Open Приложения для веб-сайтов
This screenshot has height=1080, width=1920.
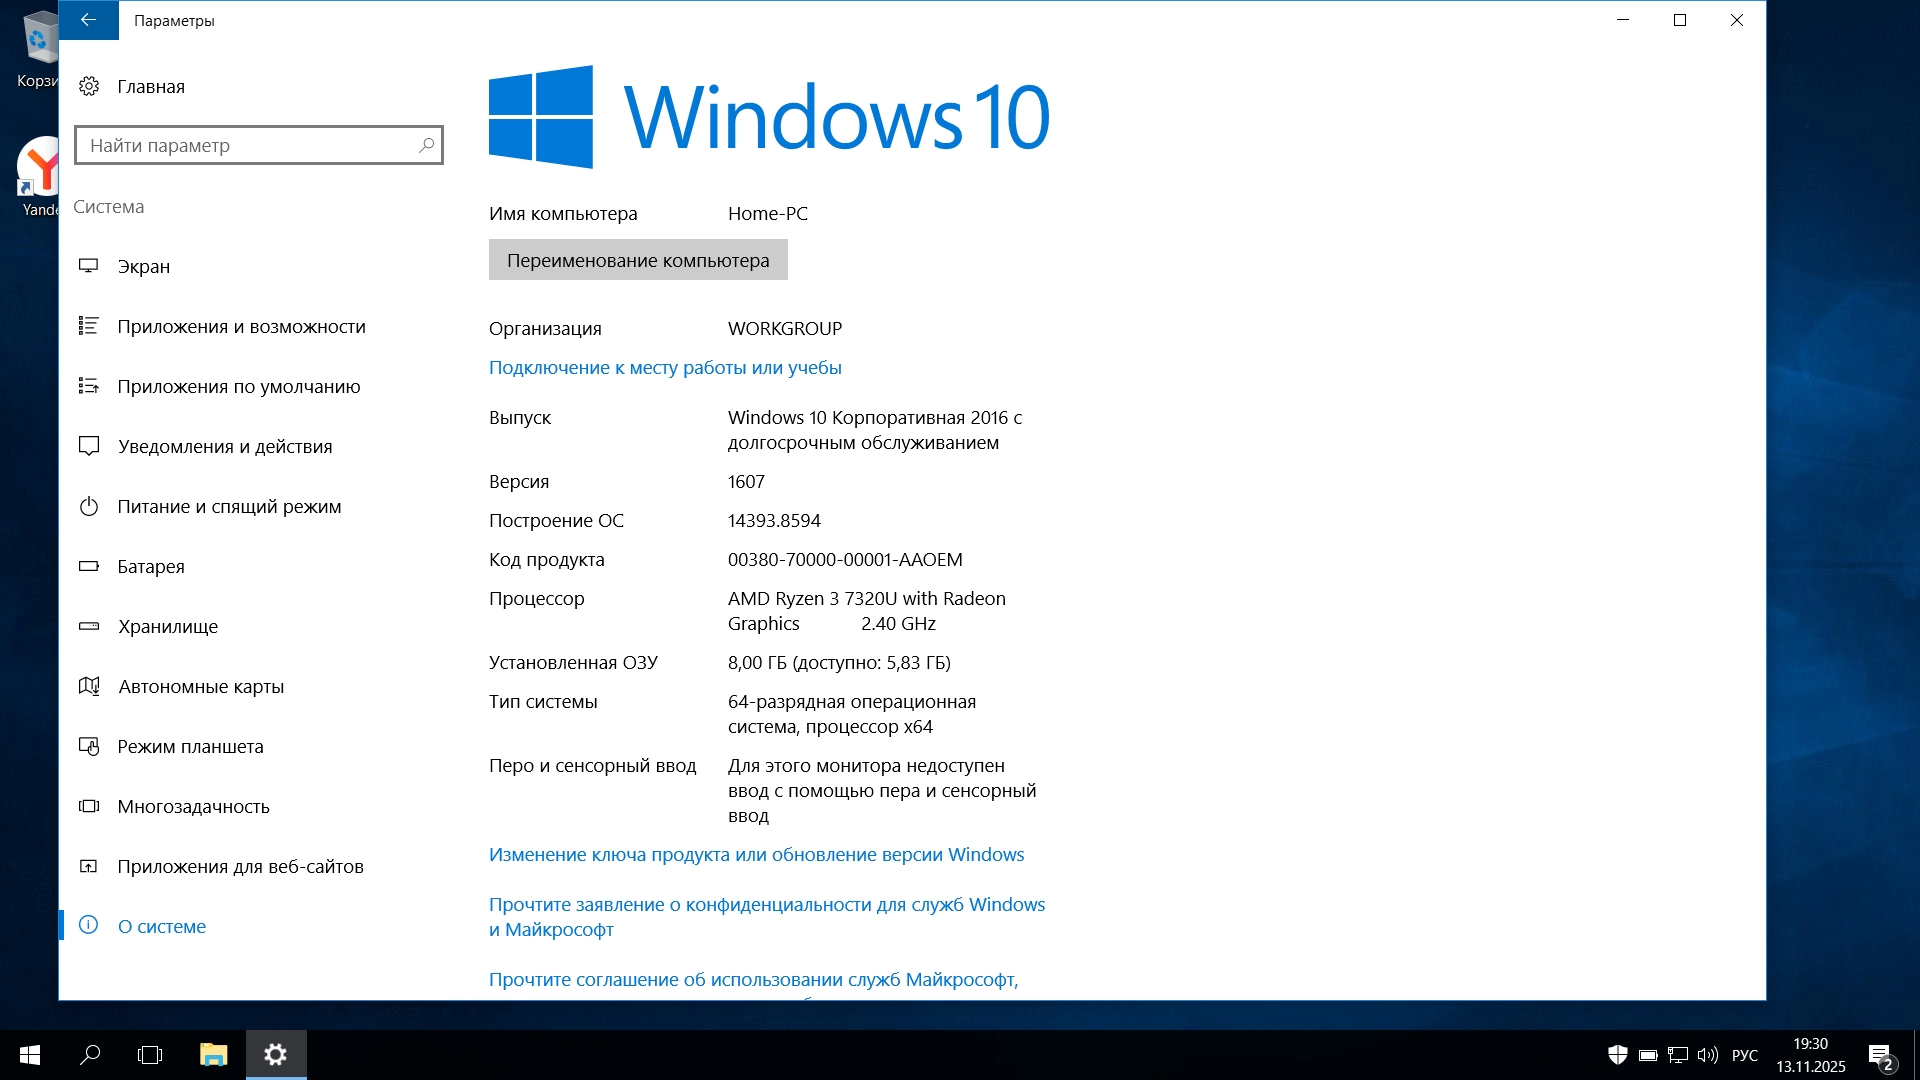[x=240, y=867]
